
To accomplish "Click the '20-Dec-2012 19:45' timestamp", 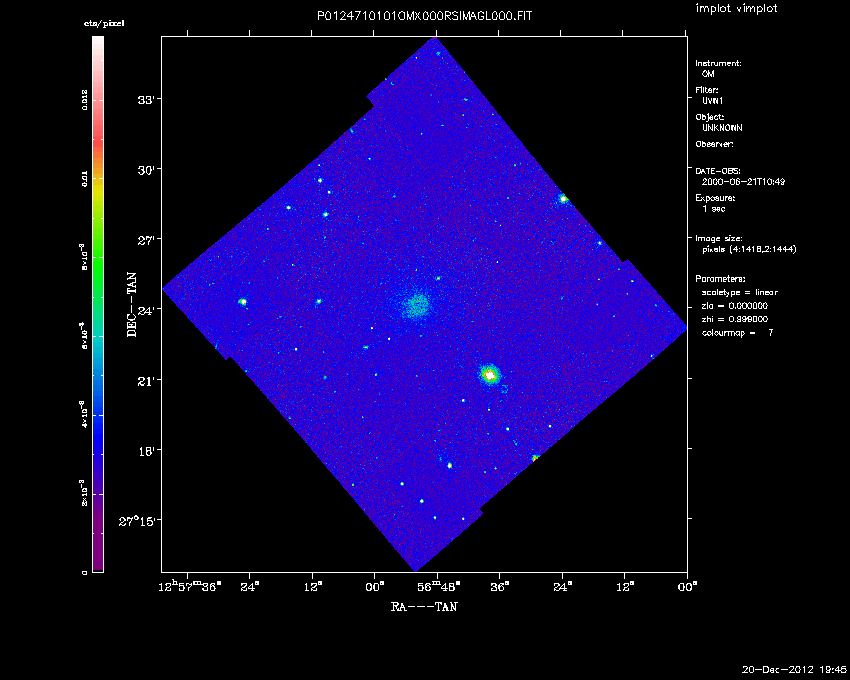I will click(x=794, y=670).
